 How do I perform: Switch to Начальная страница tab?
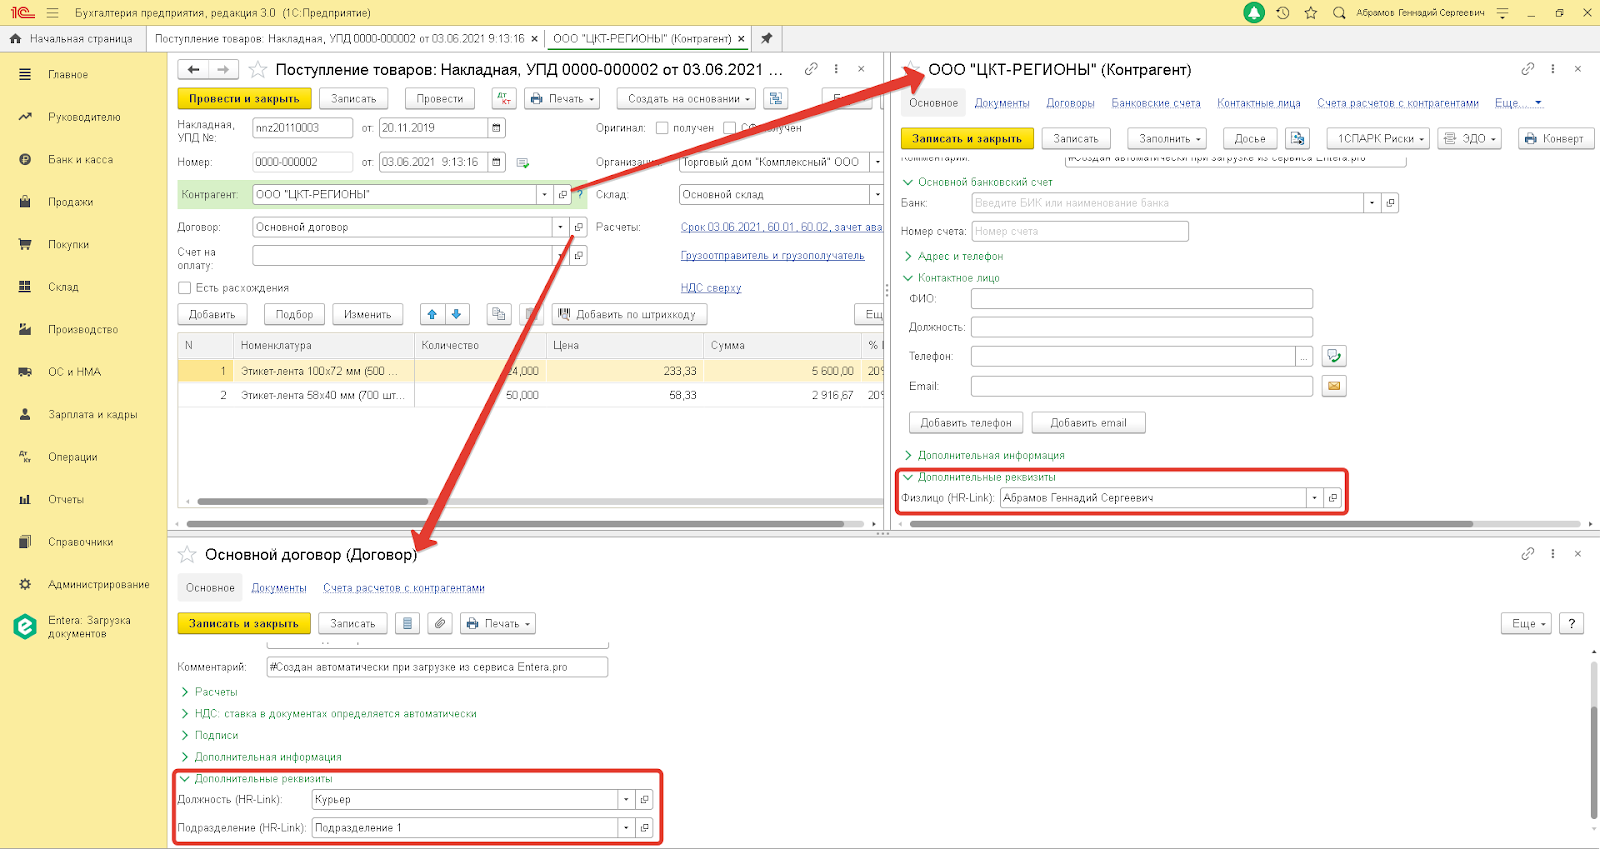(x=72, y=38)
